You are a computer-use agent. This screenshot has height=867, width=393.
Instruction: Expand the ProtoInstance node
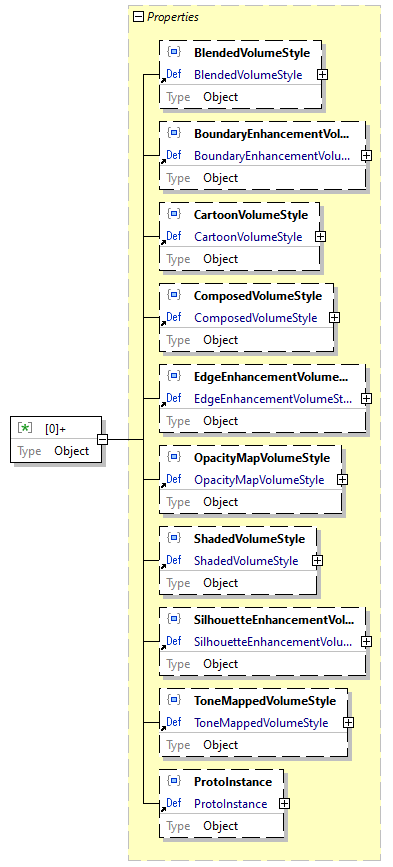click(284, 804)
